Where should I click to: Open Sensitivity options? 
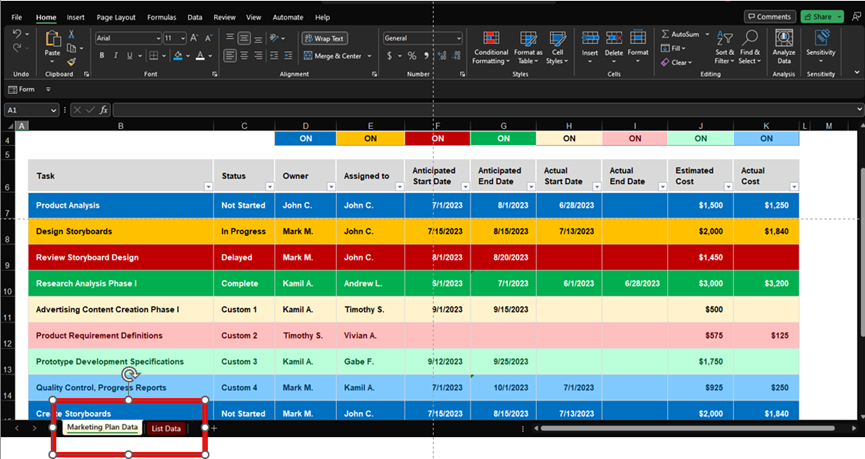[x=821, y=47]
